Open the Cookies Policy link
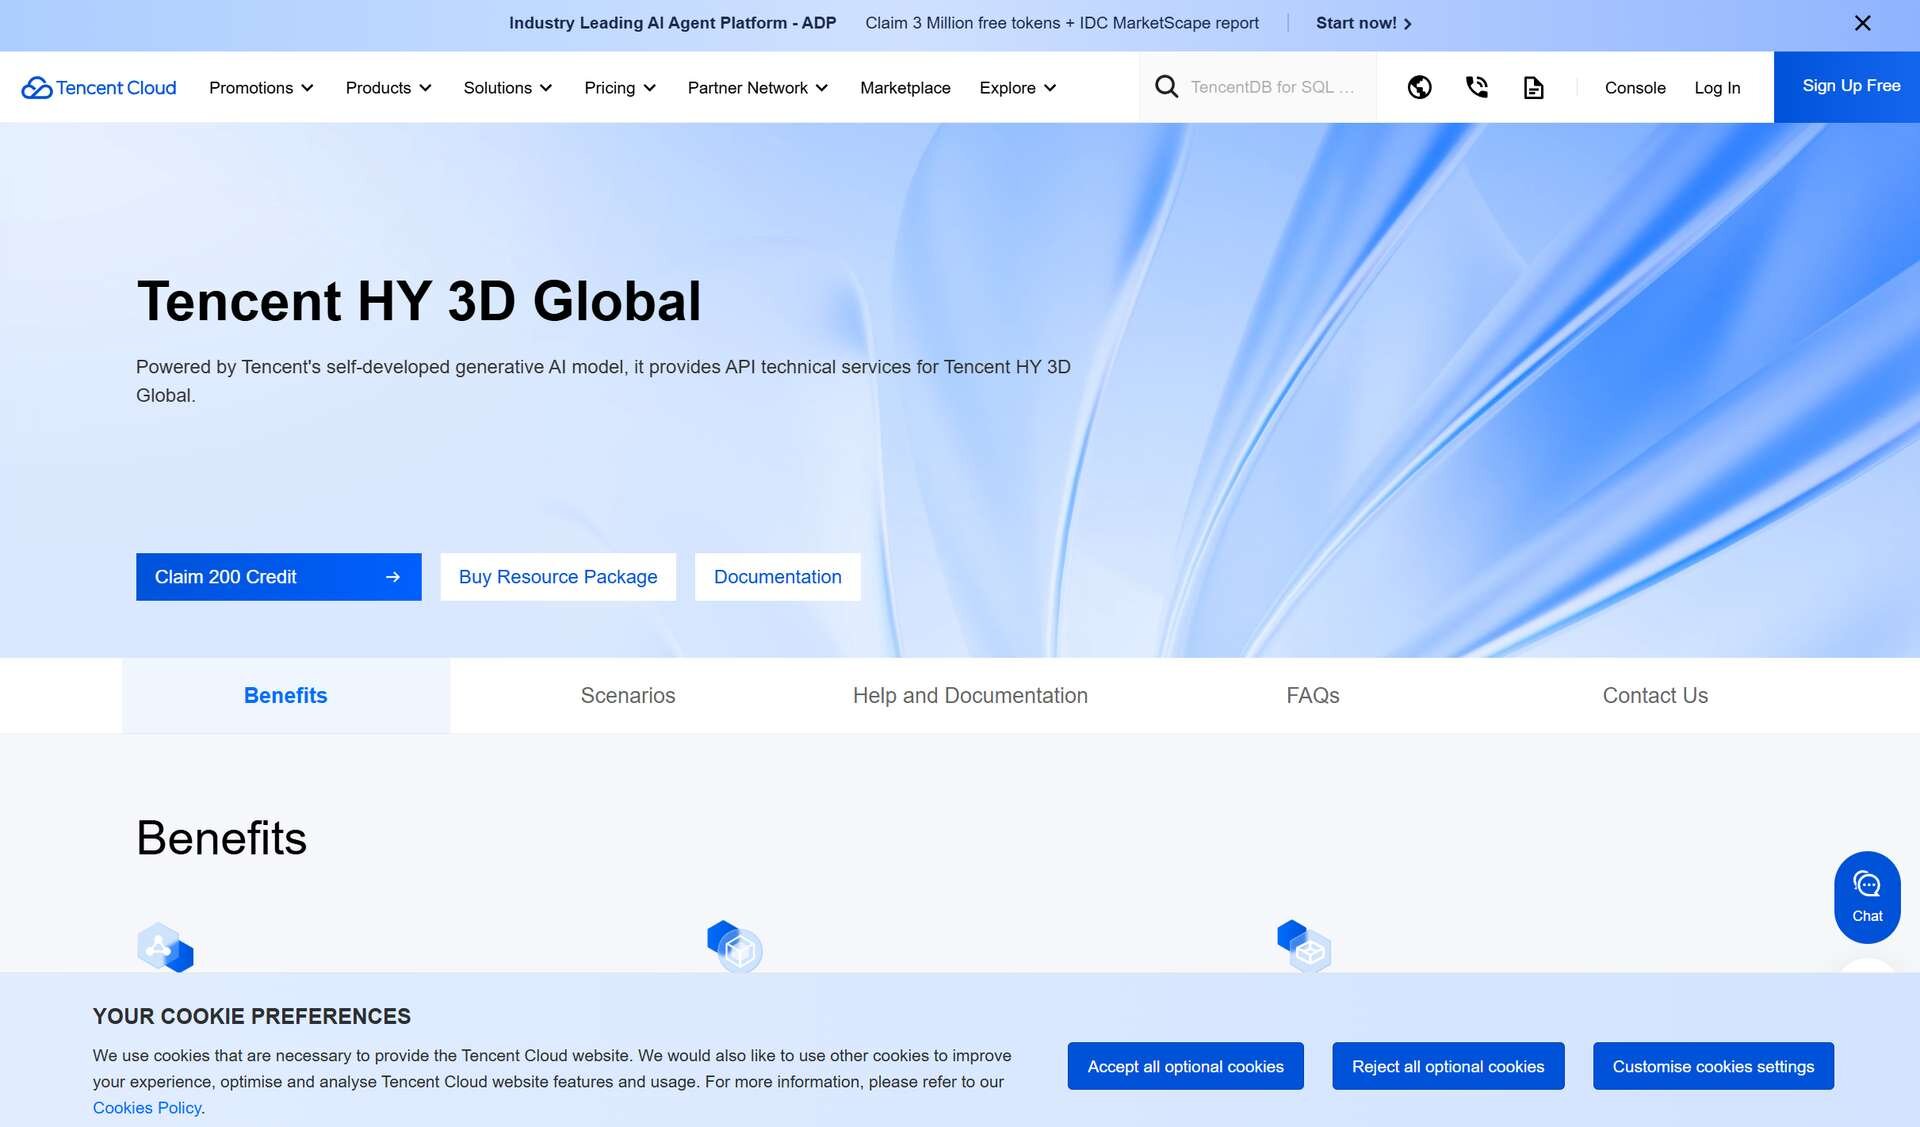This screenshot has height=1127, width=1920. 147,1108
